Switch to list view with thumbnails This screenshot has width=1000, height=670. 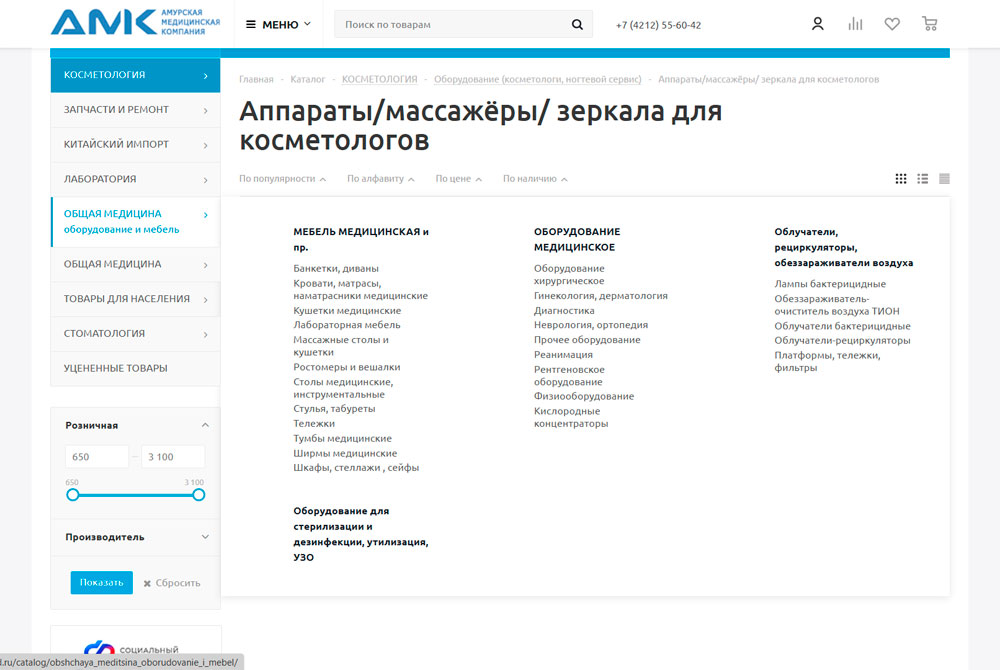[922, 178]
